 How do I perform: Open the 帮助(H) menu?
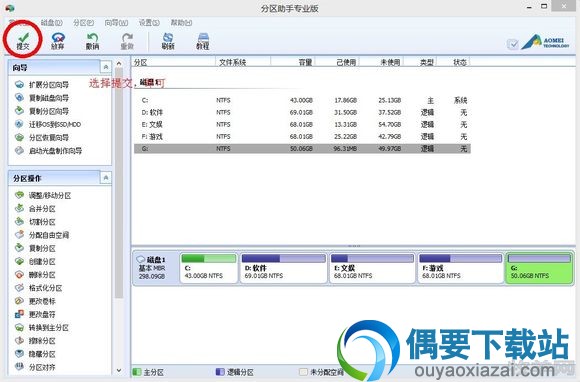(181, 23)
